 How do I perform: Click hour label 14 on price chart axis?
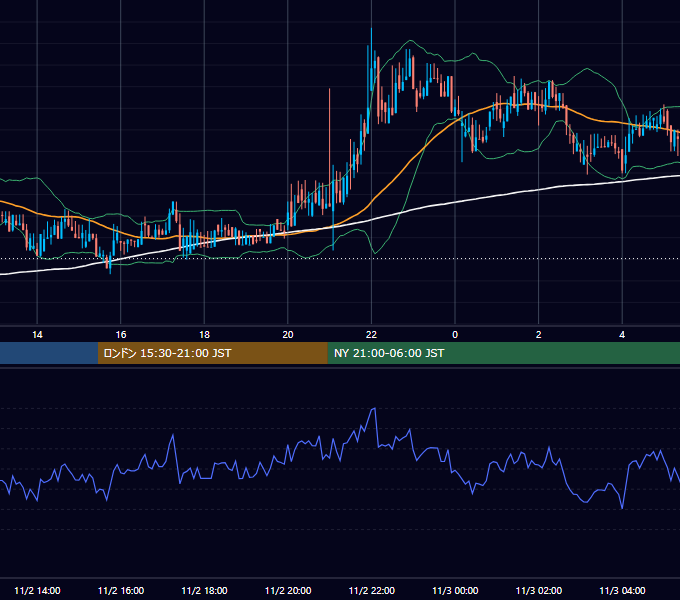pos(37,335)
